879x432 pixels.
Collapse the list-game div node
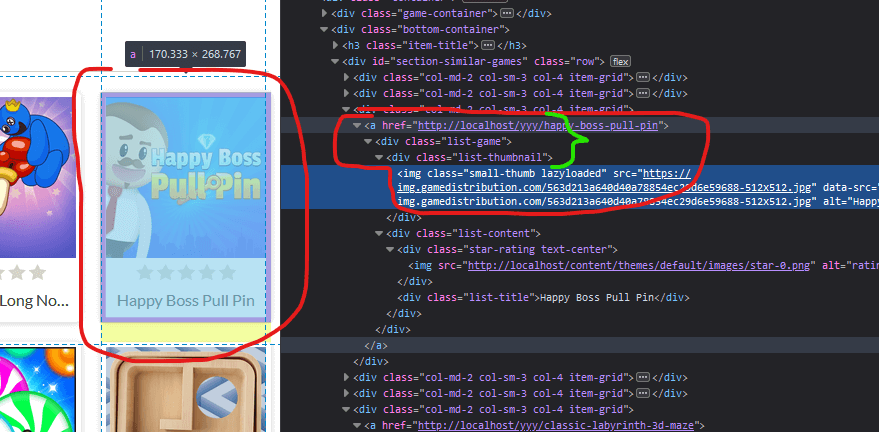(x=368, y=142)
